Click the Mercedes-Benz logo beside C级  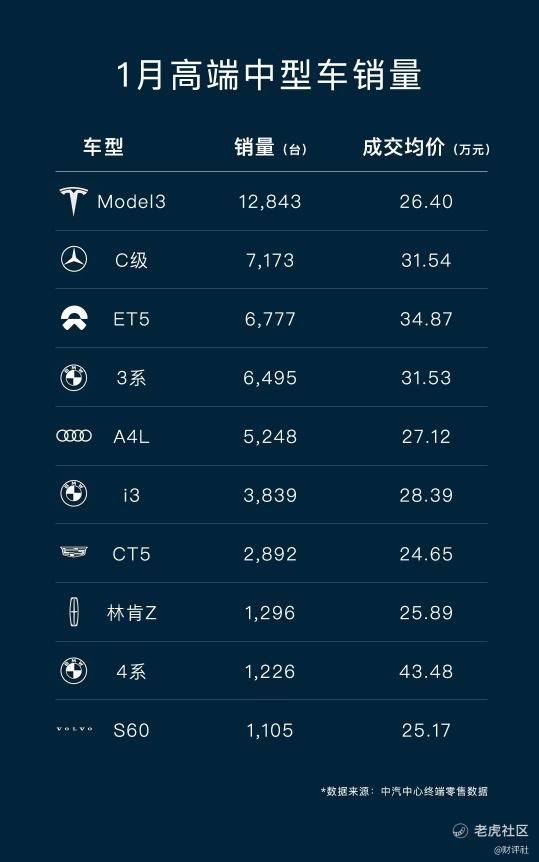pyautogui.click(x=74, y=259)
